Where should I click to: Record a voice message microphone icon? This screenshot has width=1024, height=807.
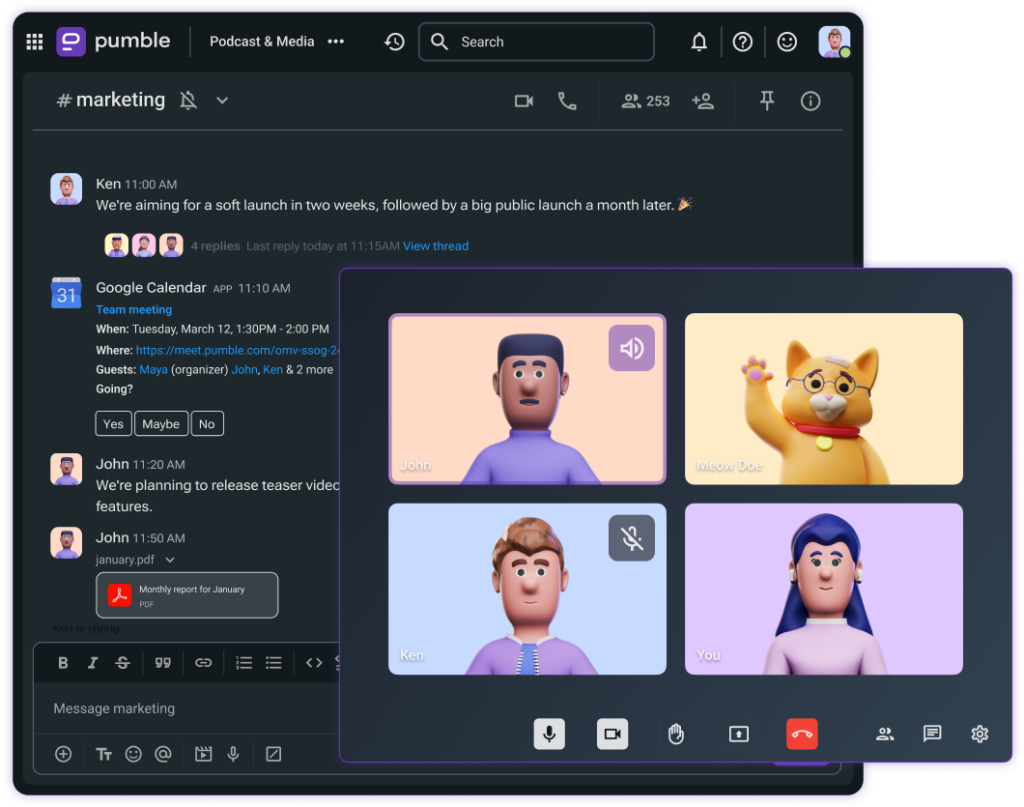coord(233,754)
